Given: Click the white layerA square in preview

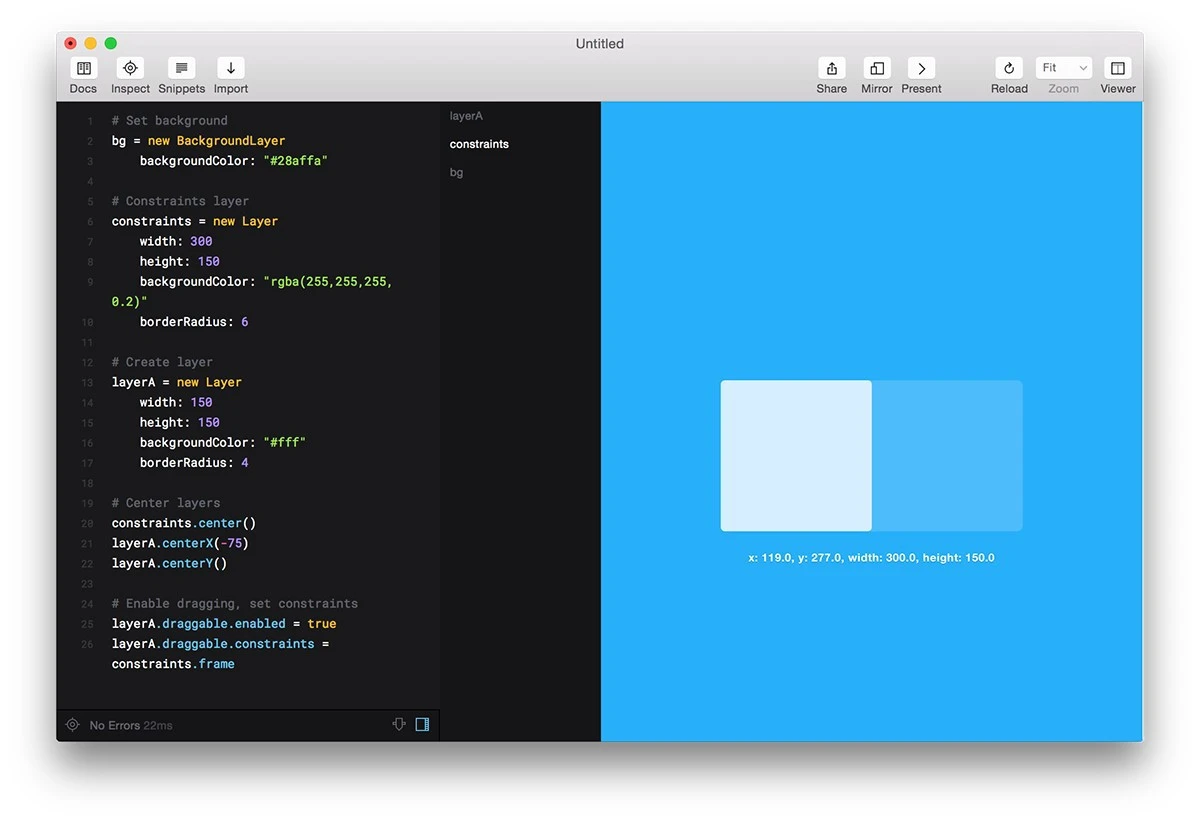Looking at the screenshot, I should click(796, 455).
